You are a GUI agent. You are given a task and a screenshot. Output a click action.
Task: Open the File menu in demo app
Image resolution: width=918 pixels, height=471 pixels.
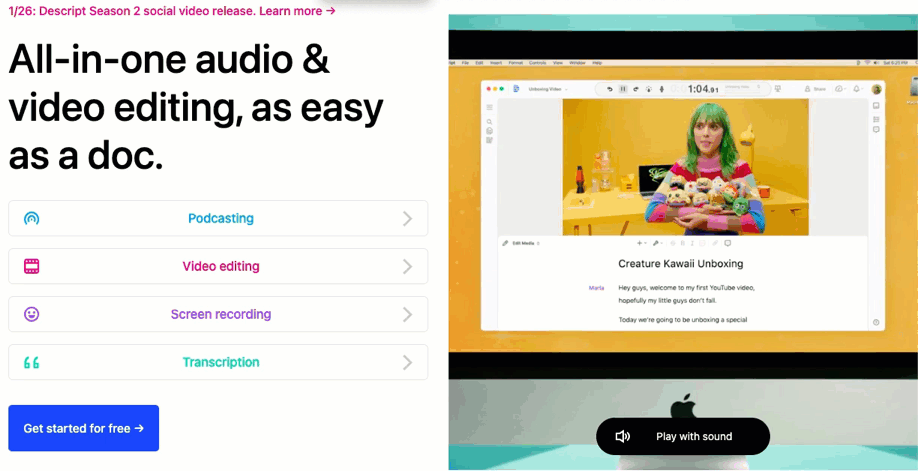click(465, 63)
